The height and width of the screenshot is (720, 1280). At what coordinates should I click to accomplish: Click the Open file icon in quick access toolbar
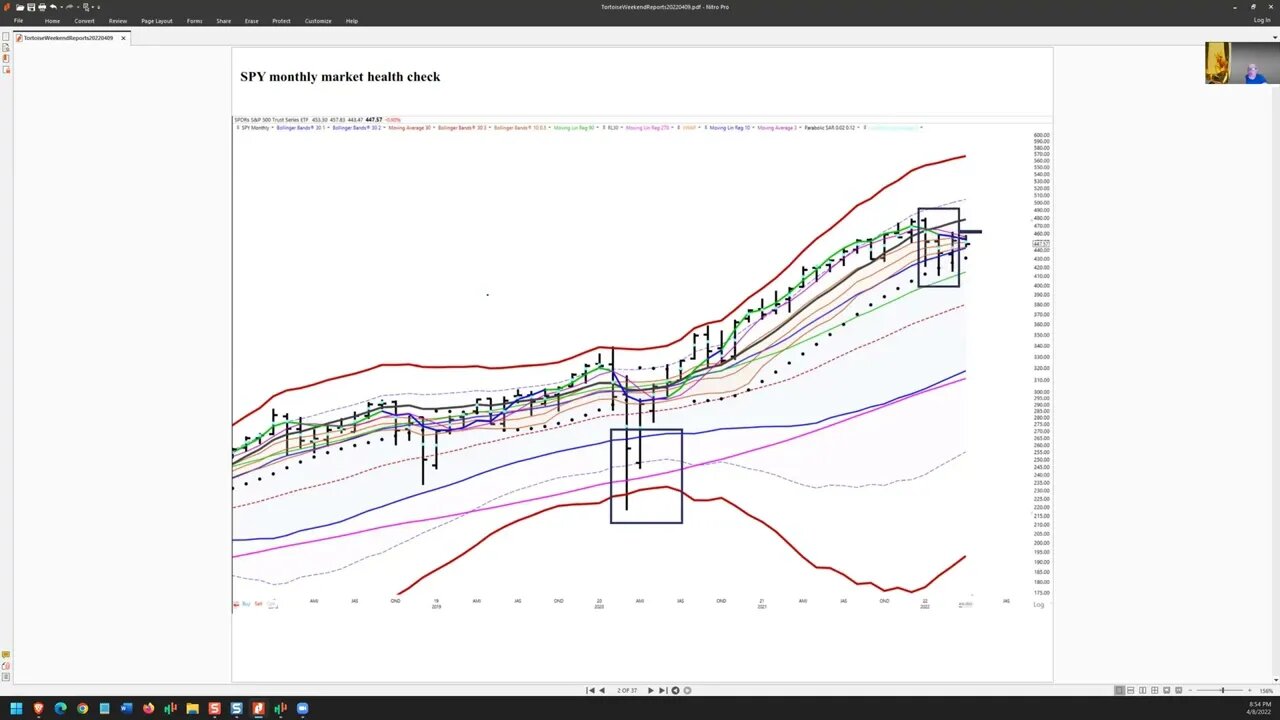20,7
